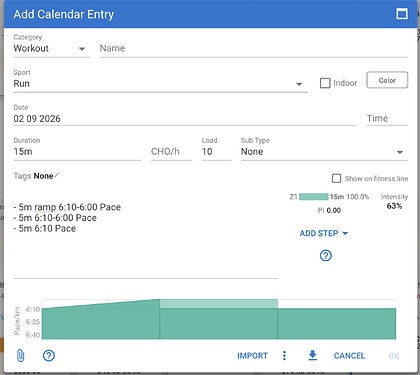Screen dimensions: 420x375
Task: Click the '15m 100.0%' zone text
Action: click(349, 197)
